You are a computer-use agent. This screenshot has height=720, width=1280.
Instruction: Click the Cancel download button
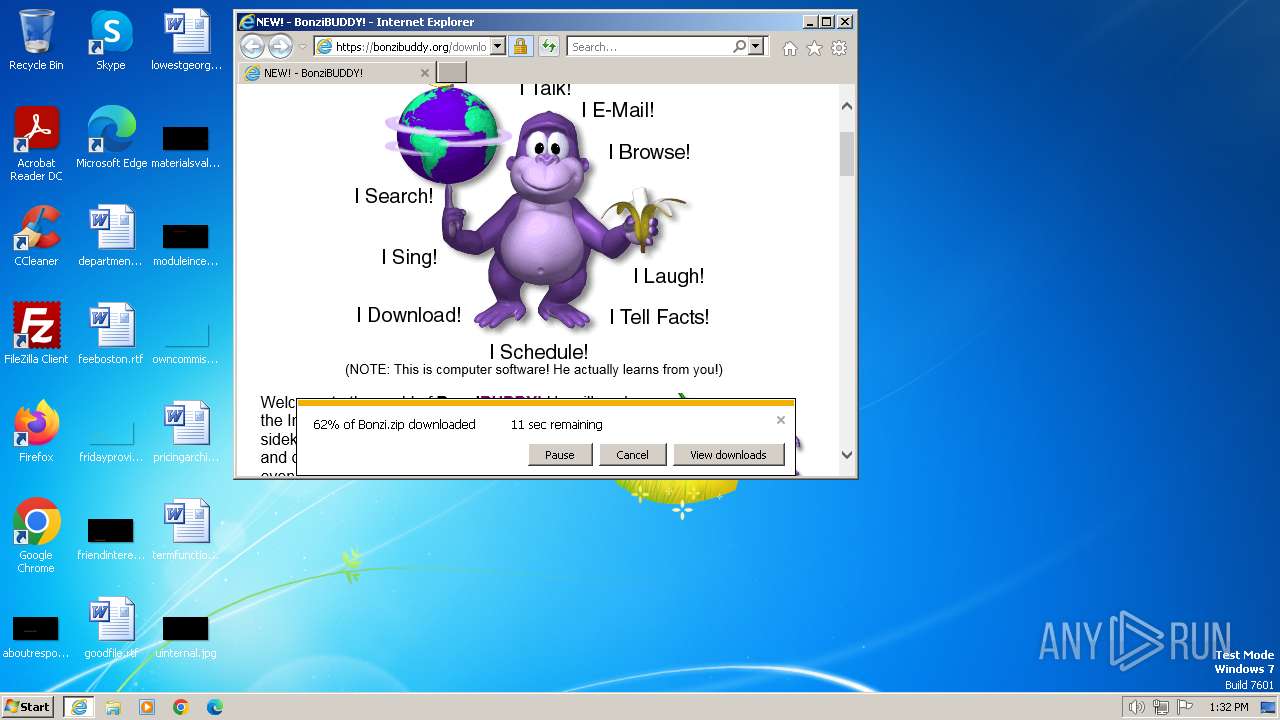point(632,454)
